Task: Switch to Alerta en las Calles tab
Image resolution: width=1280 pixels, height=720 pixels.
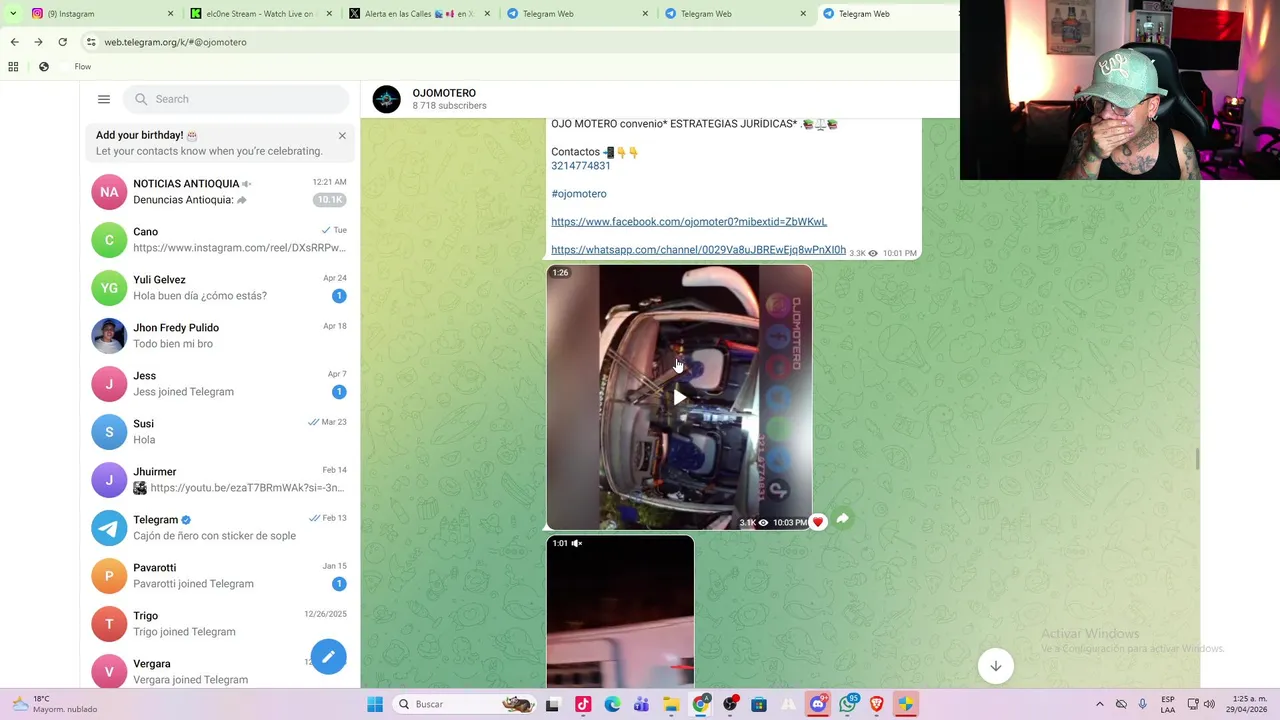Action: pyautogui.click(x=418, y=14)
